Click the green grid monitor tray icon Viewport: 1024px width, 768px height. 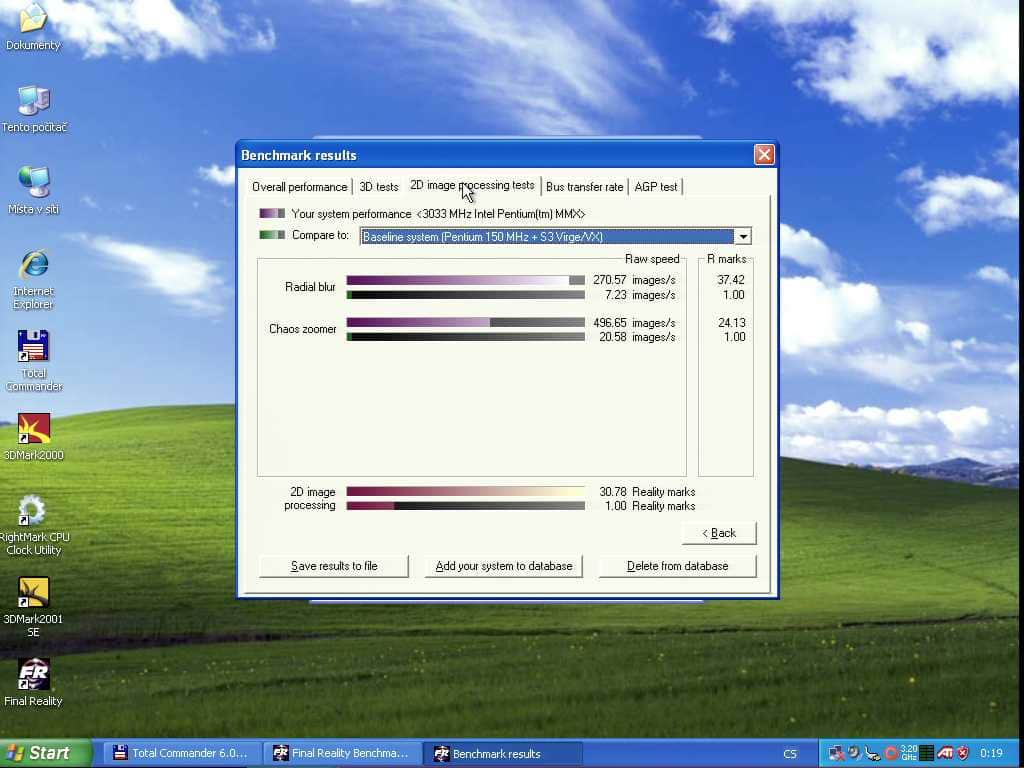pos(926,753)
